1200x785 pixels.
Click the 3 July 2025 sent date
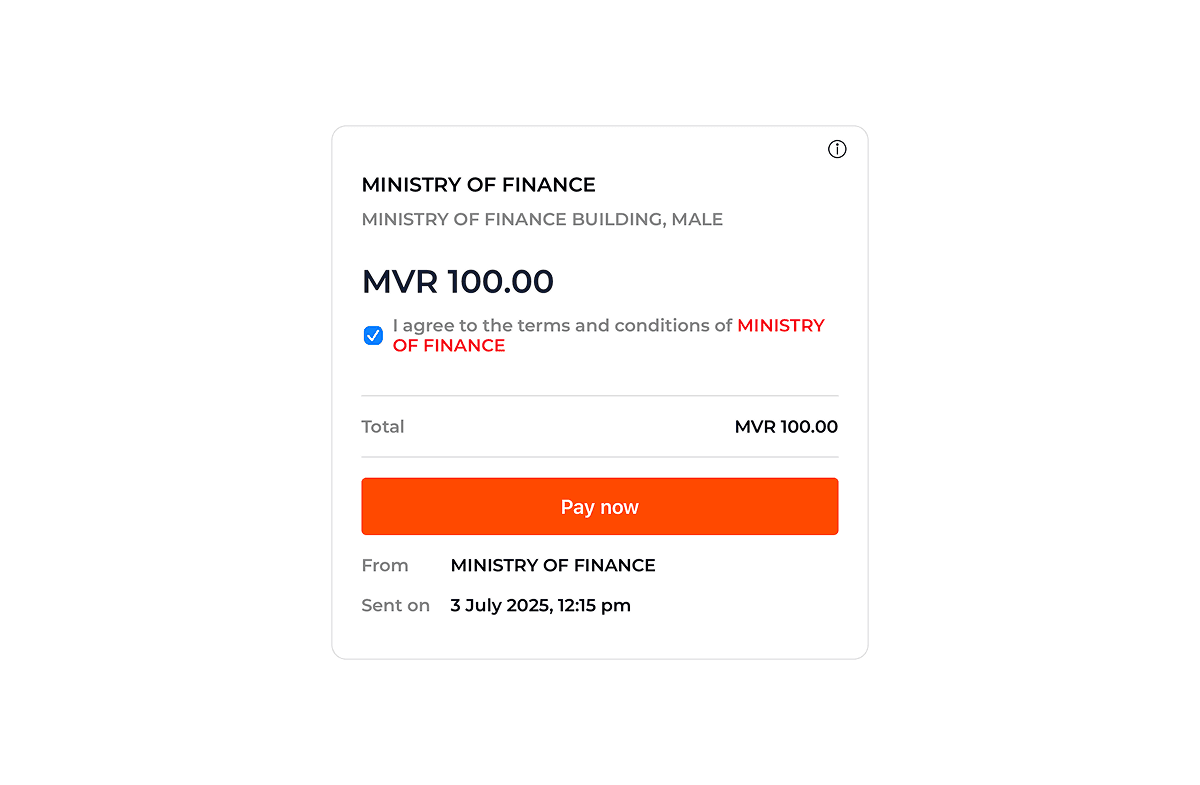(x=496, y=606)
